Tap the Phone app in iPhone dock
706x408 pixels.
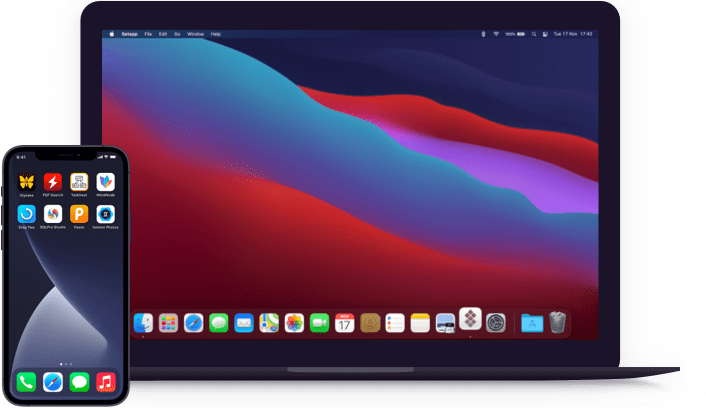pos(27,382)
